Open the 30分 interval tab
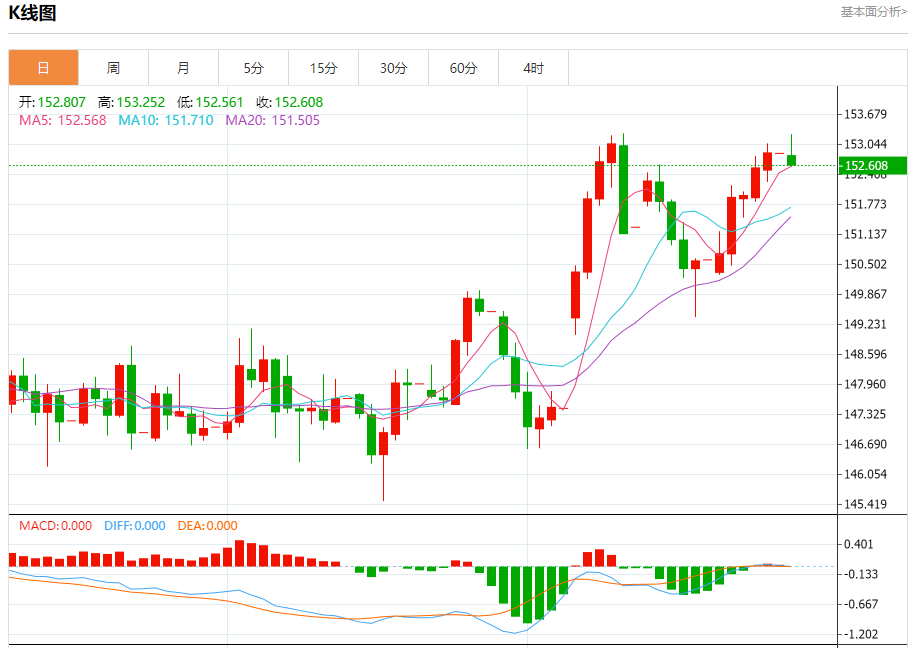913x648 pixels. (394, 68)
